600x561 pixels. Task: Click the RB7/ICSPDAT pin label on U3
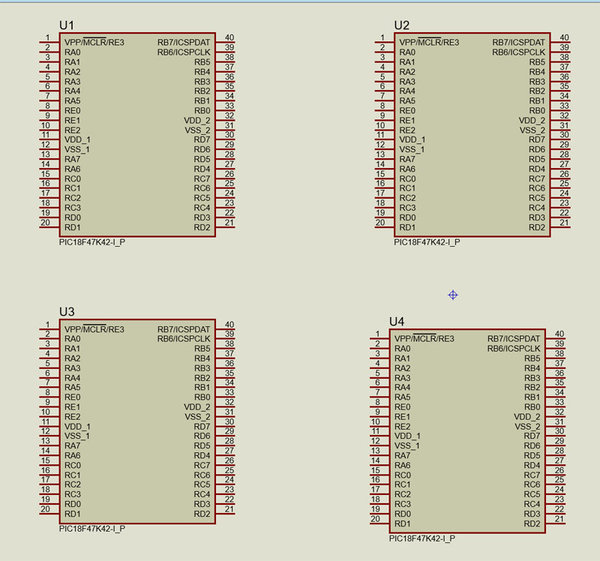184,329
